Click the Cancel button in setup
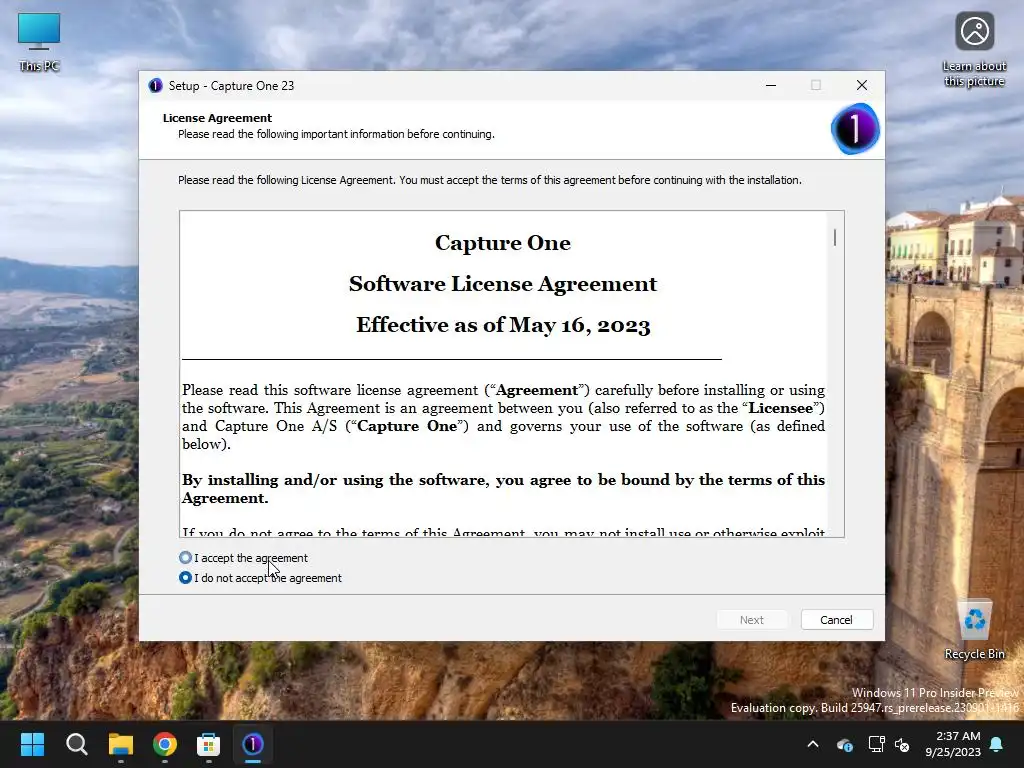1024x768 pixels. (x=837, y=620)
